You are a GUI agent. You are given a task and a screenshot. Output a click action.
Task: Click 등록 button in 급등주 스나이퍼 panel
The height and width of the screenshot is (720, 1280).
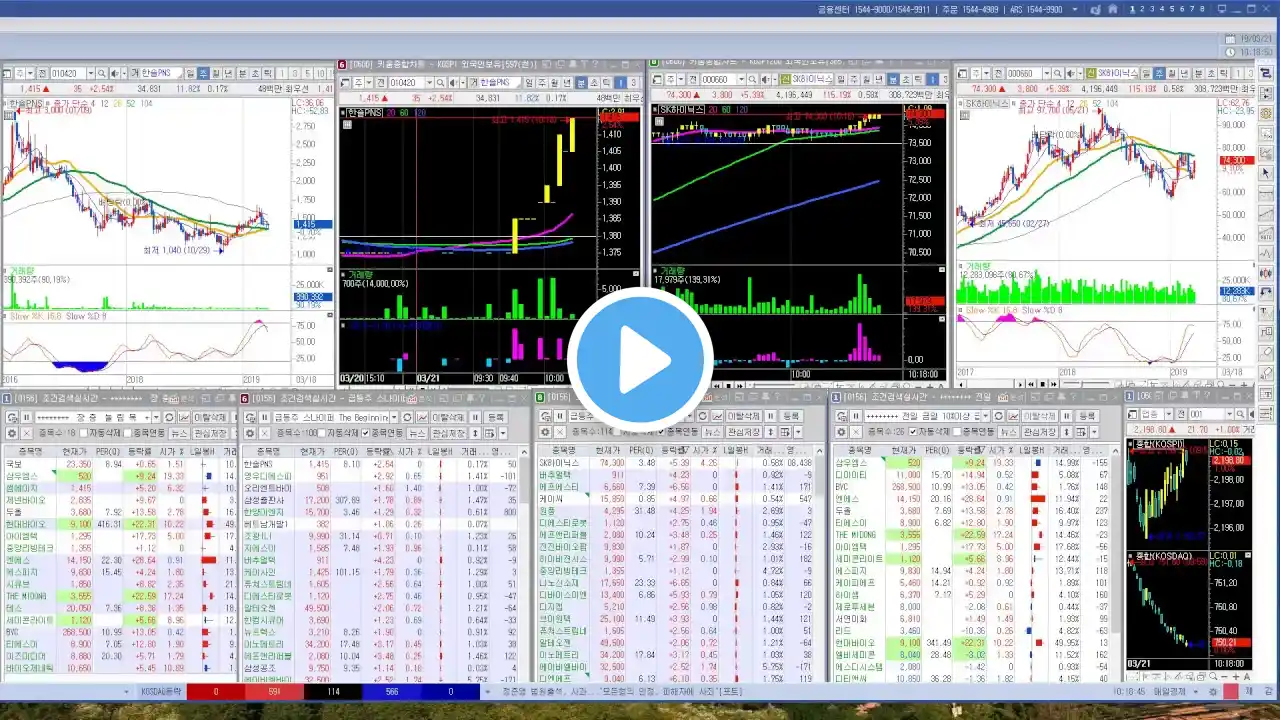pos(495,416)
